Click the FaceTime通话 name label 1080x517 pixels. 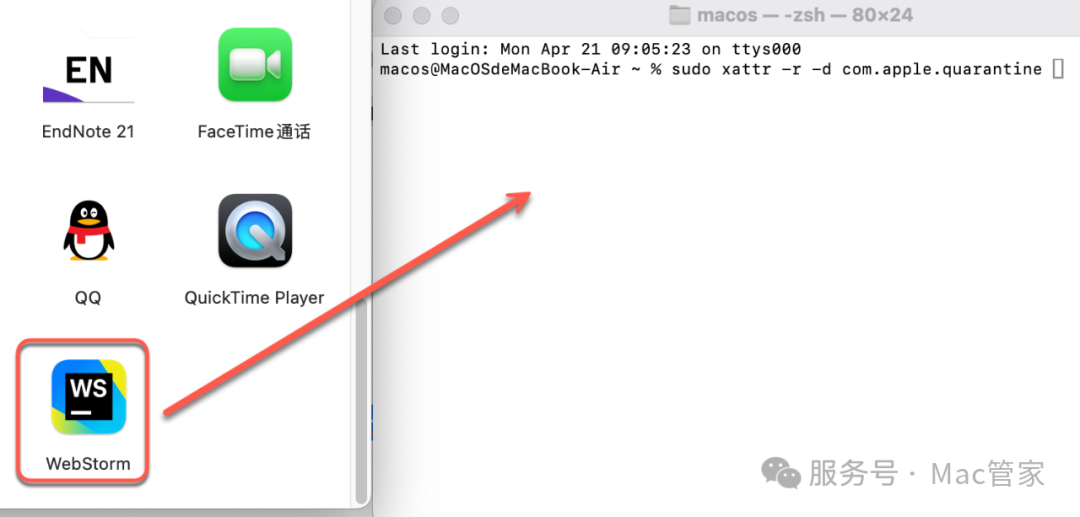(x=254, y=131)
